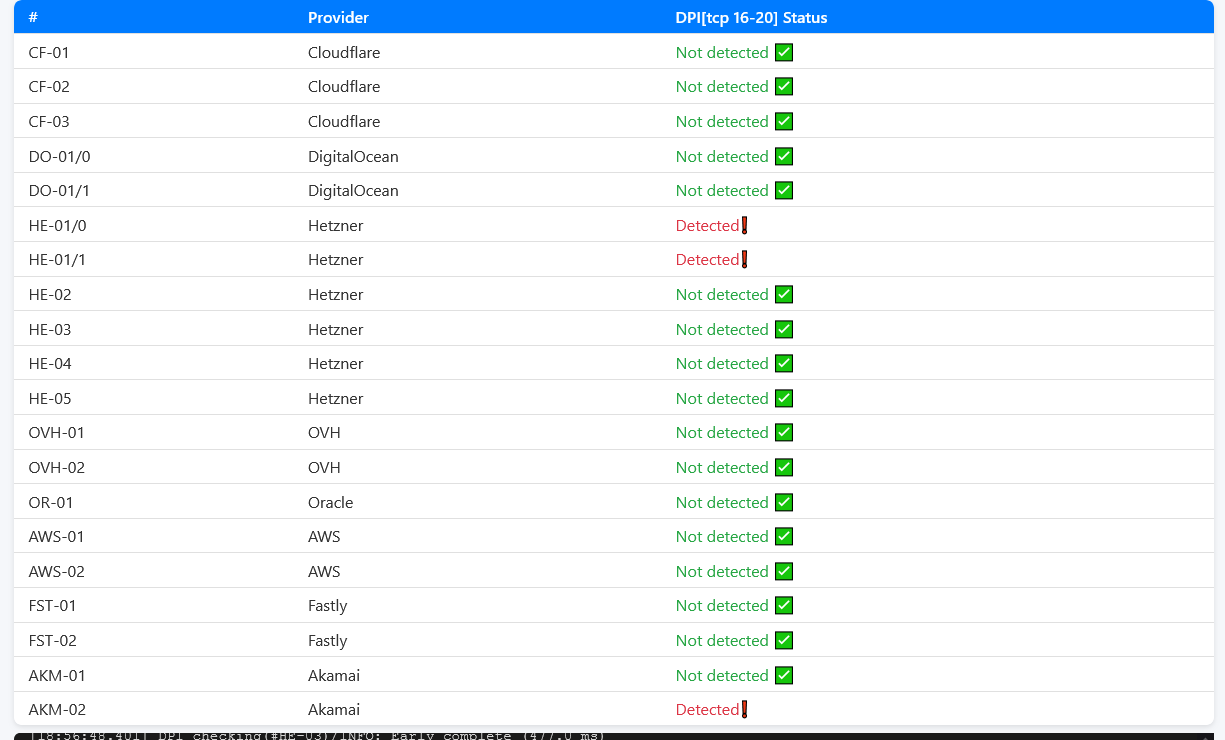Click the green checkmark in the OR-01 row
Viewport: 1225px width, 740px height.
click(x=784, y=502)
